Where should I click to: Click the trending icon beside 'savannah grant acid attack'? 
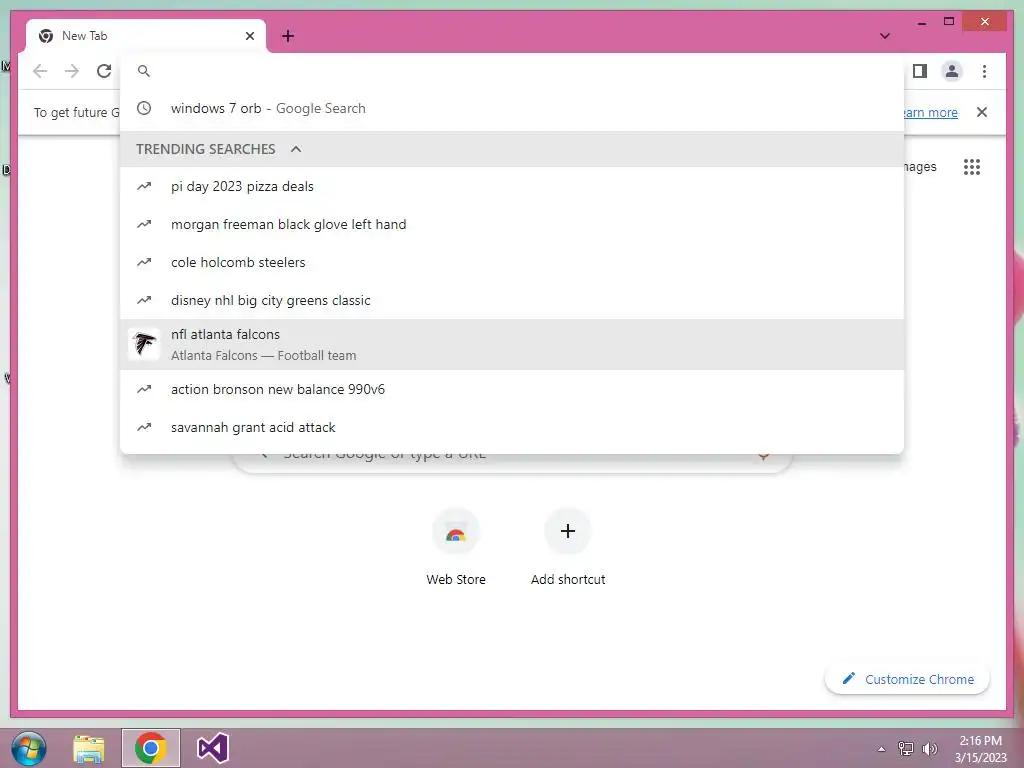tap(144, 427)
